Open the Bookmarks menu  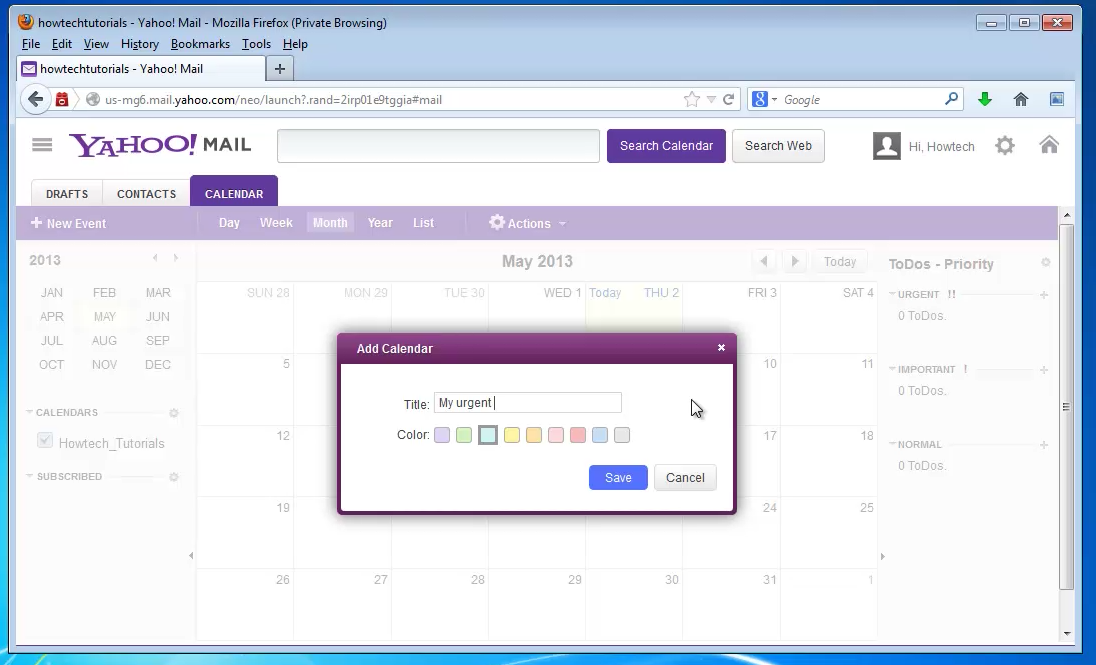pyautogui.click(x=200, y=44)
